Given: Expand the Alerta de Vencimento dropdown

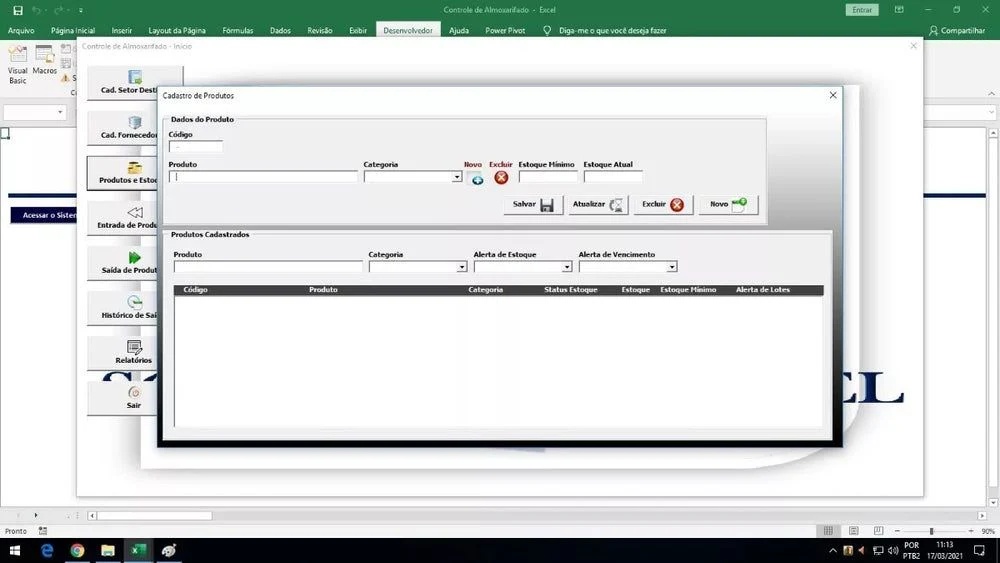Looking at the screenshot, I should coord(672,267).
